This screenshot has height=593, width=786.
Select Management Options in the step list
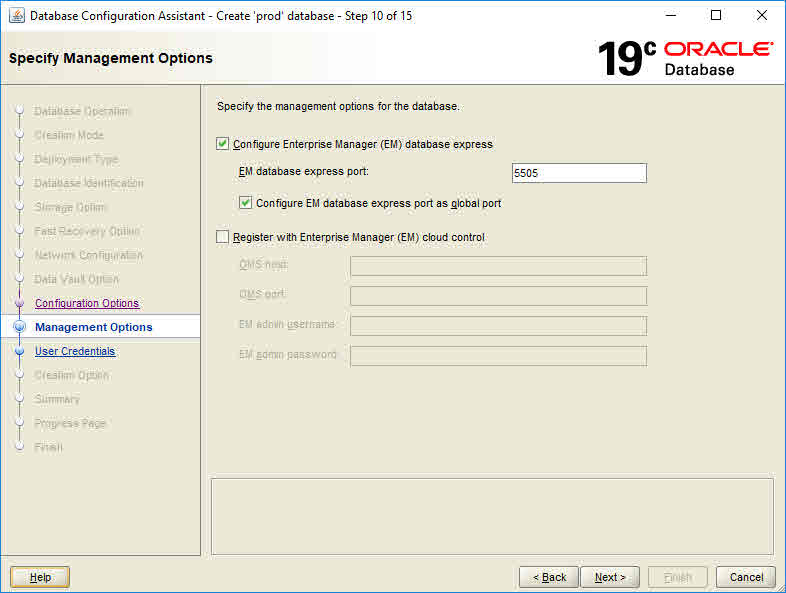[x=93, y=327]
